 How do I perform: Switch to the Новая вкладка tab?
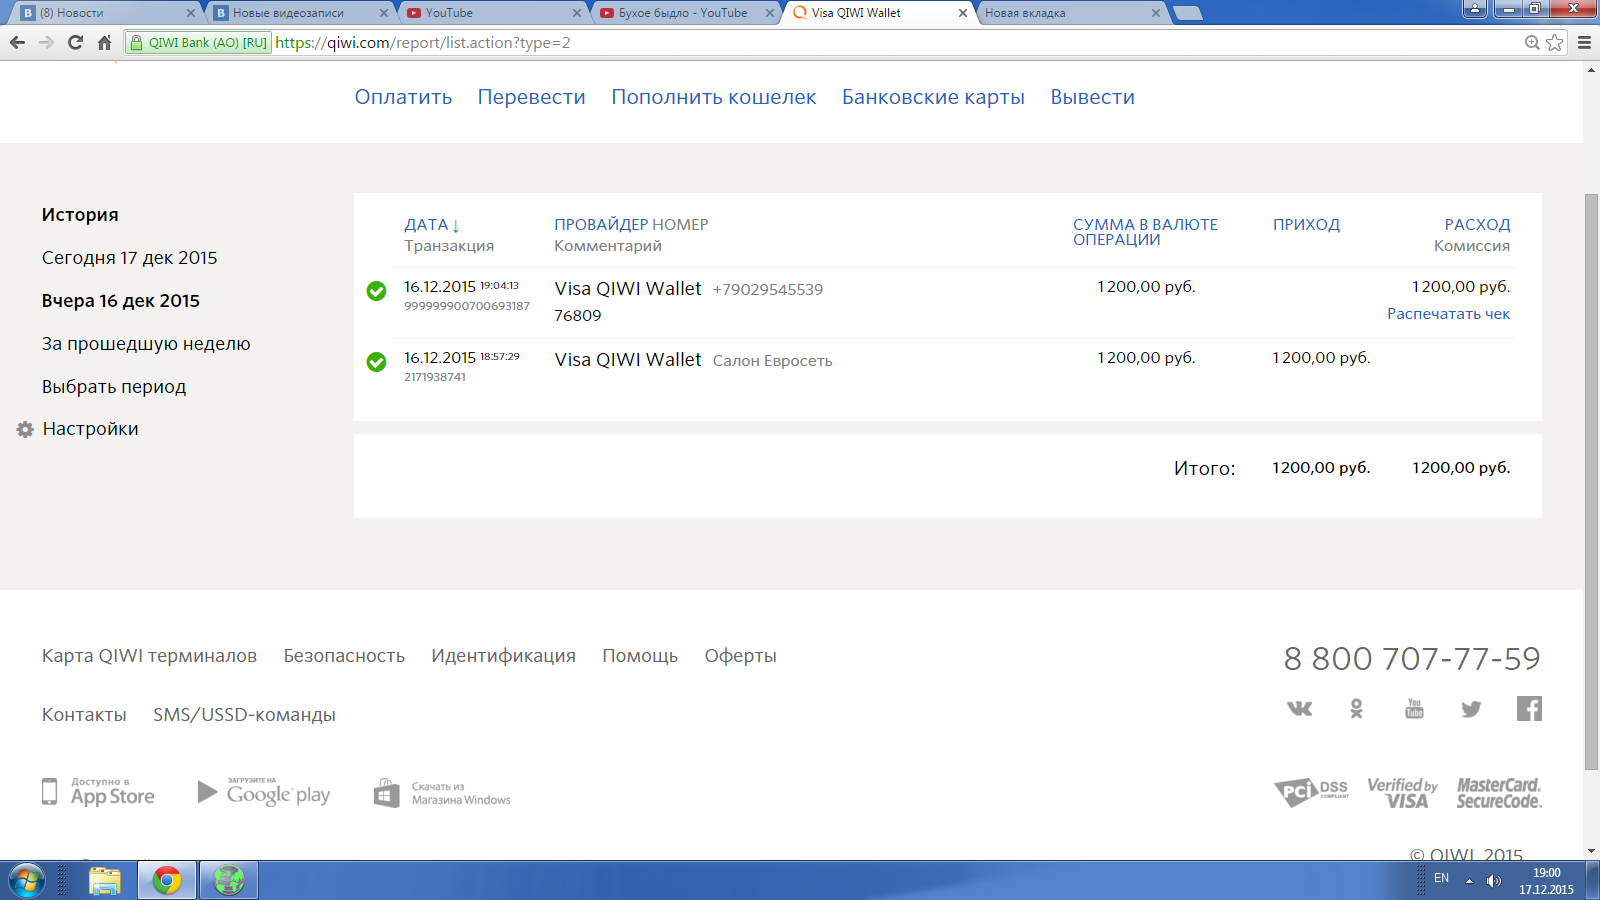1071,13
